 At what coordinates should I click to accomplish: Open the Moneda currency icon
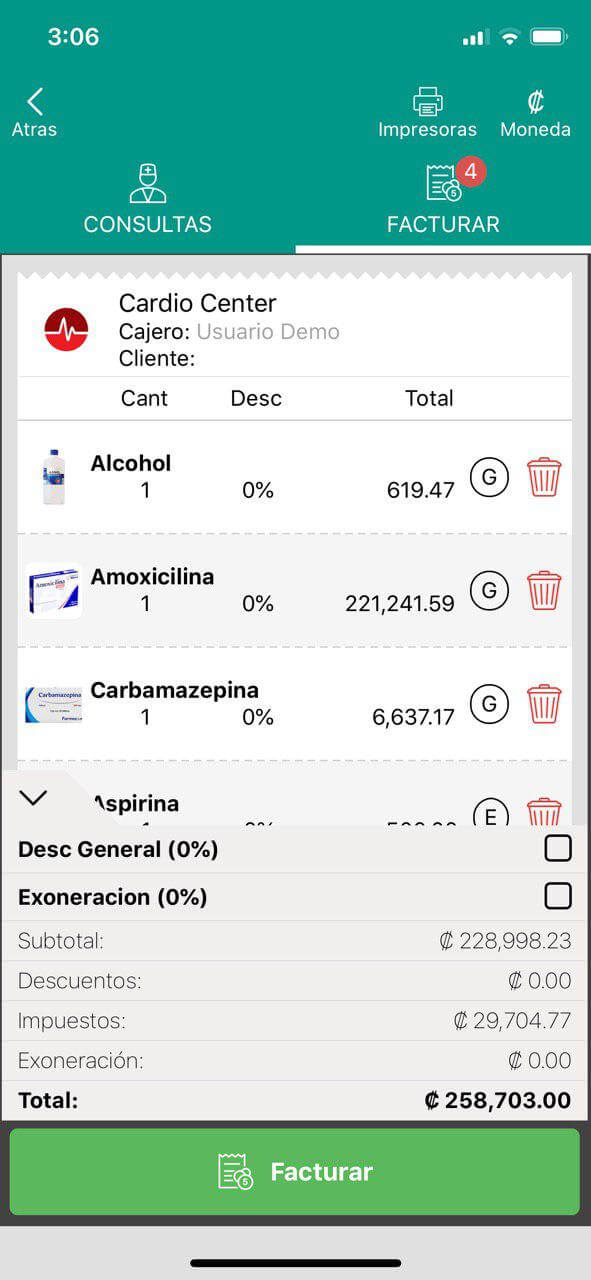(535, 102)
